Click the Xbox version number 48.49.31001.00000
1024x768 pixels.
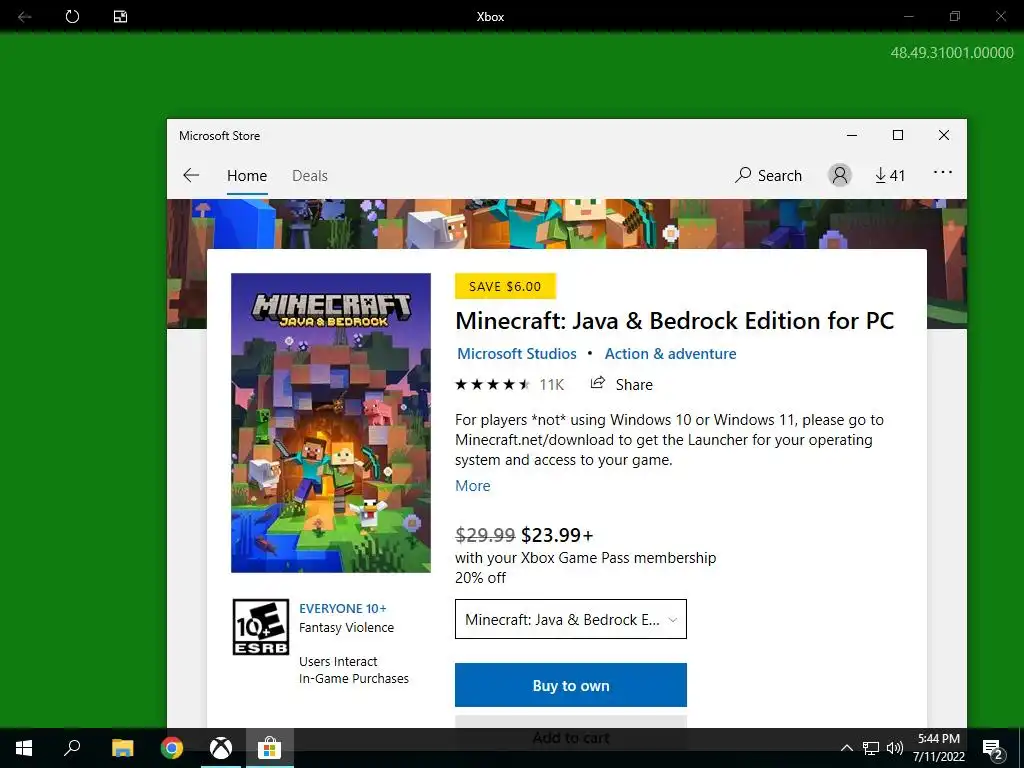click(x=952, y=53)
